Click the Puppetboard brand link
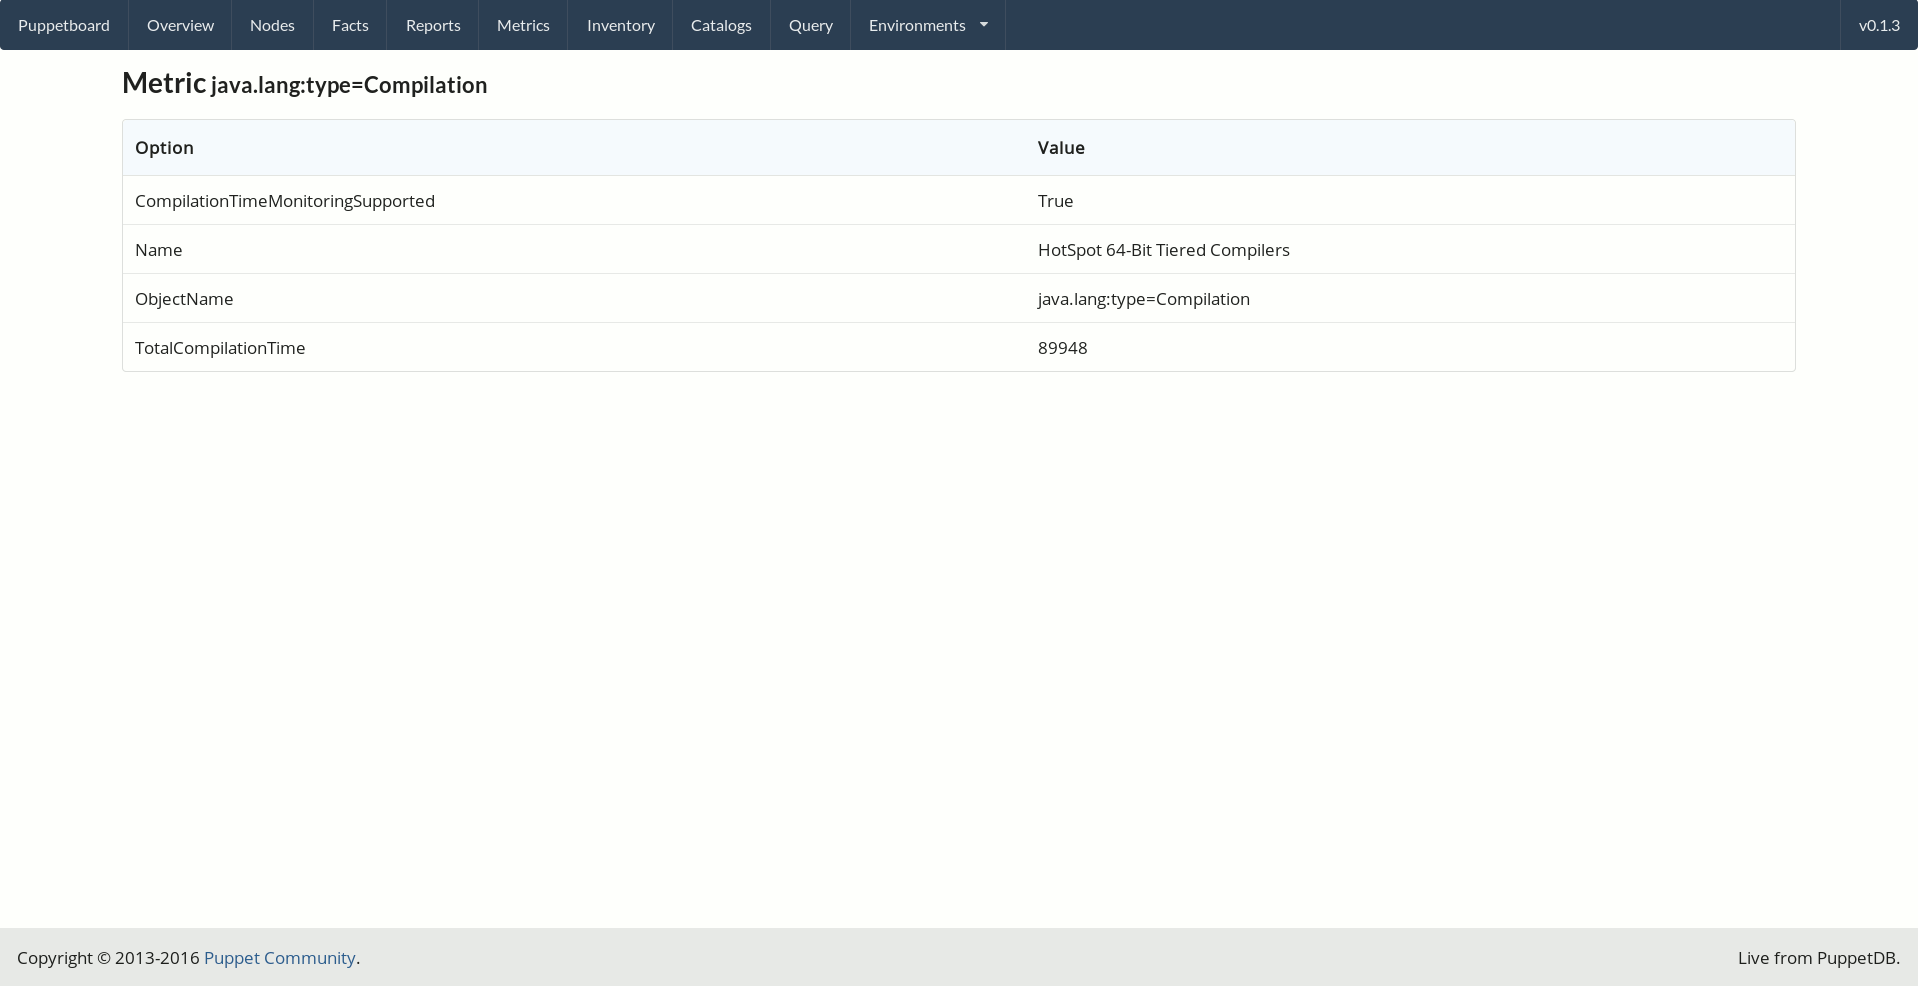1918x986 pixels. pos(64,25)
